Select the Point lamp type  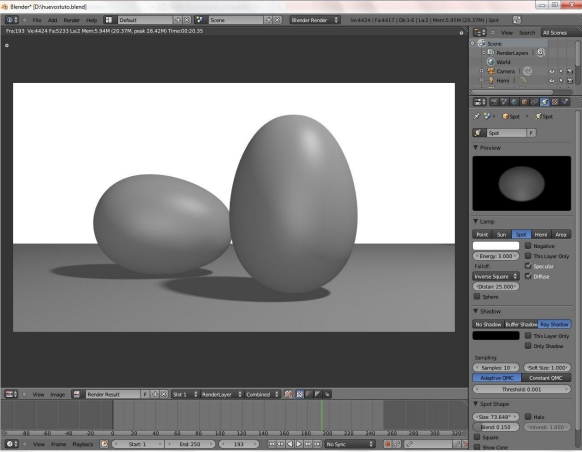[482, 235]
